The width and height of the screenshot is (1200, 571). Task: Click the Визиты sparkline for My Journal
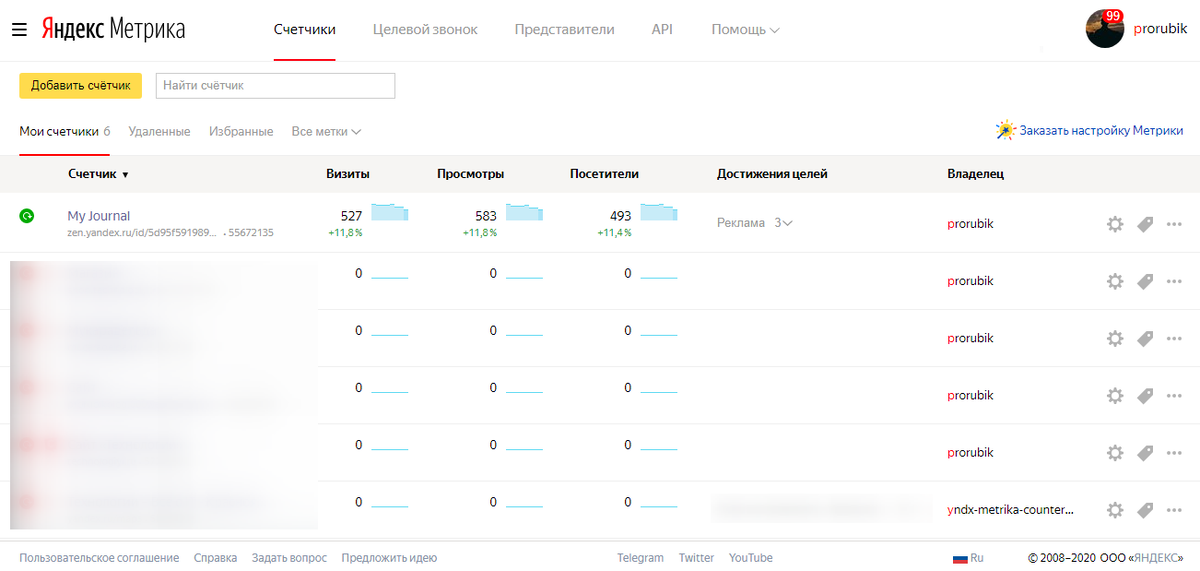click(x=389, y=212)
